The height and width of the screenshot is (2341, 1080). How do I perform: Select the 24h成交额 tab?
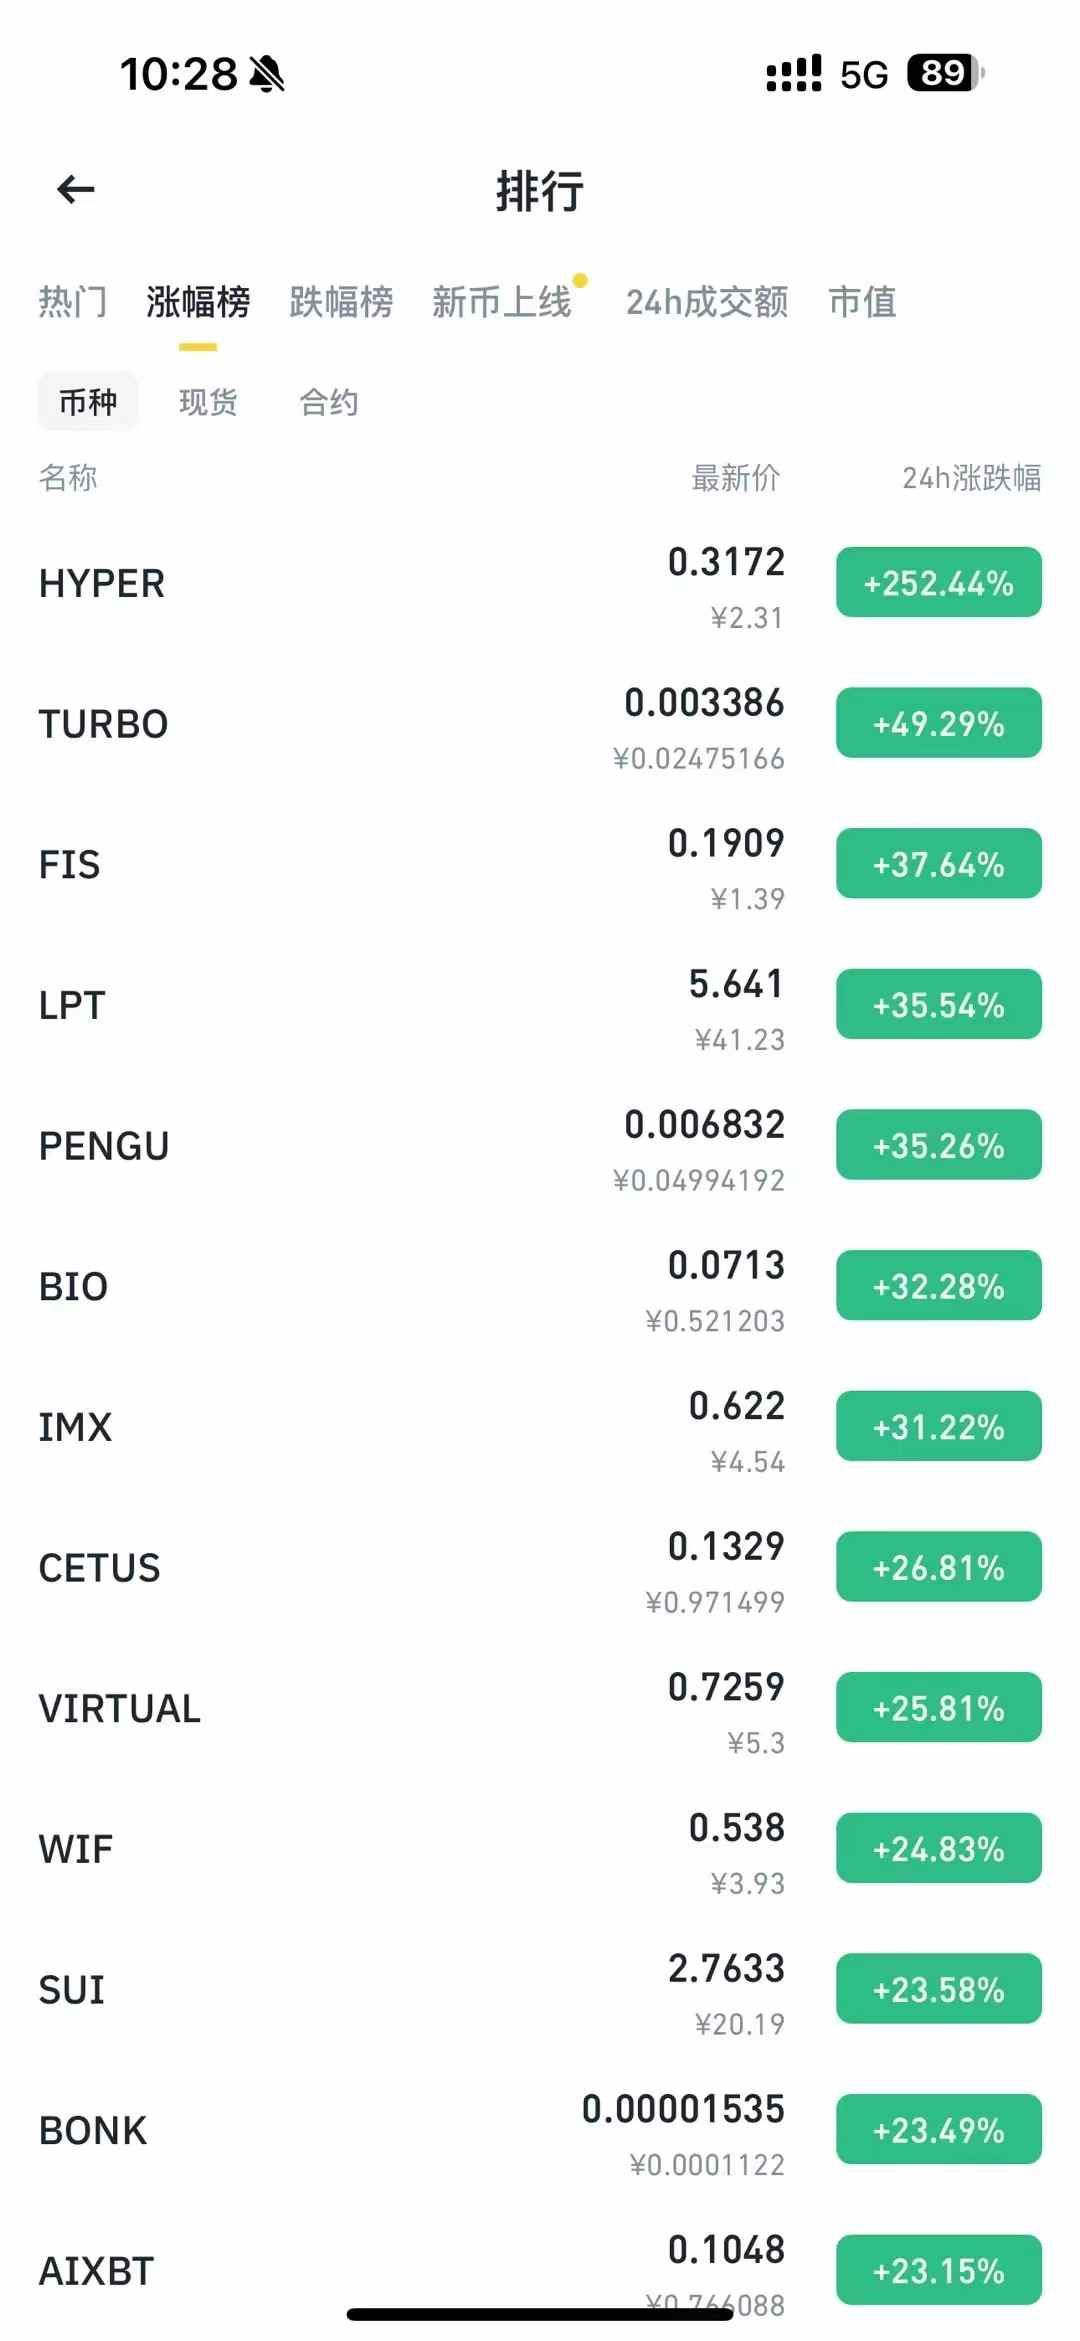[x=707, y=301]
